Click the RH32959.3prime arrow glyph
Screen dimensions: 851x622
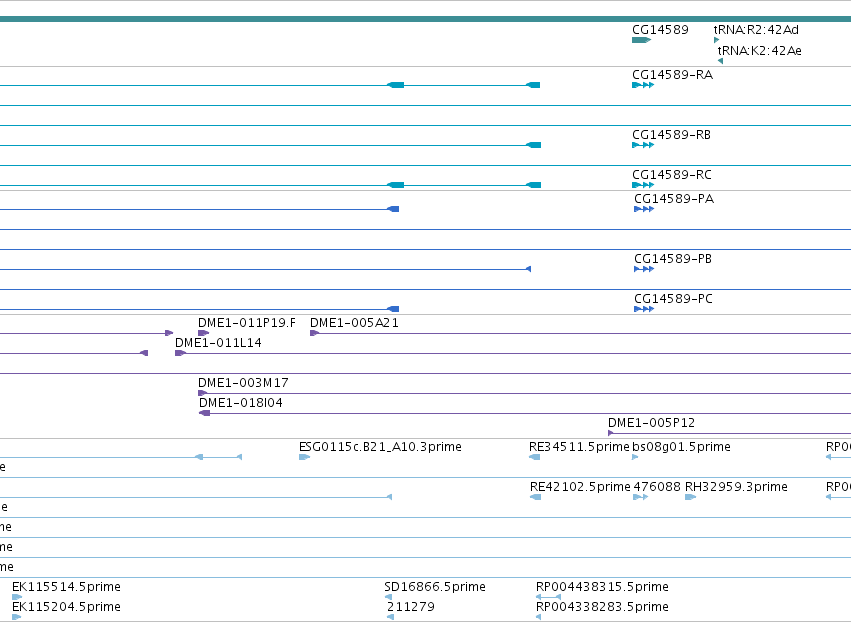pos(690,497)
